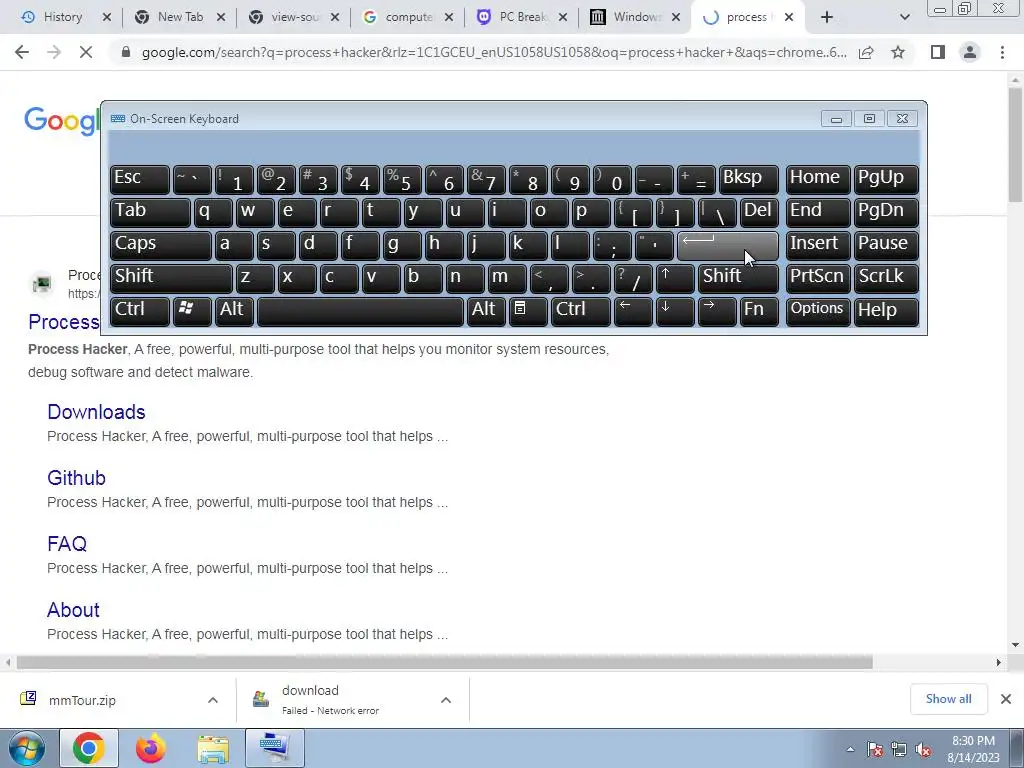This screenshot has width=1024, height=768.
Task: Click the Chrome back arrow
Action: click(x=22, y=52)
